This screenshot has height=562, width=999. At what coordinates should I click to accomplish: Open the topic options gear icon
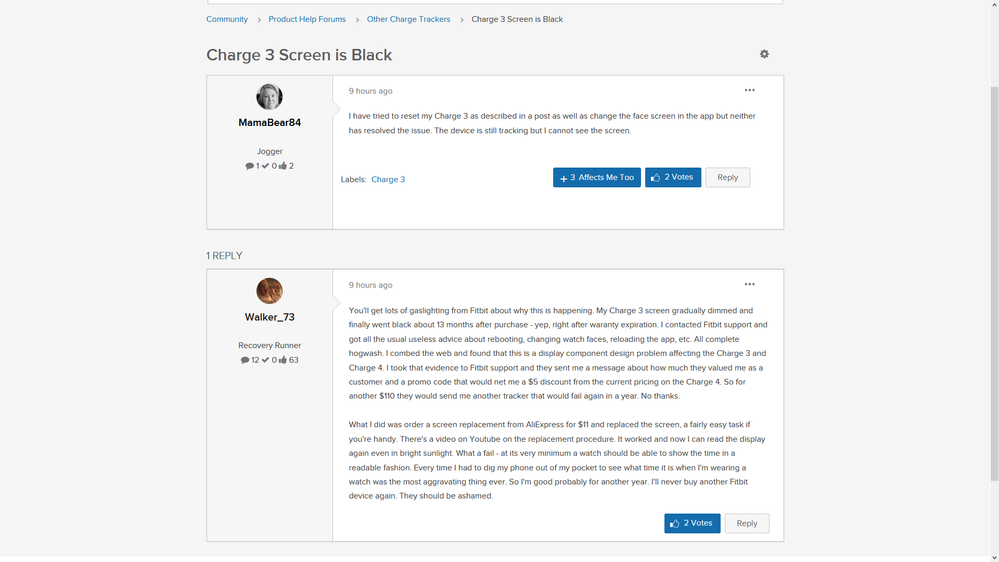764,54
